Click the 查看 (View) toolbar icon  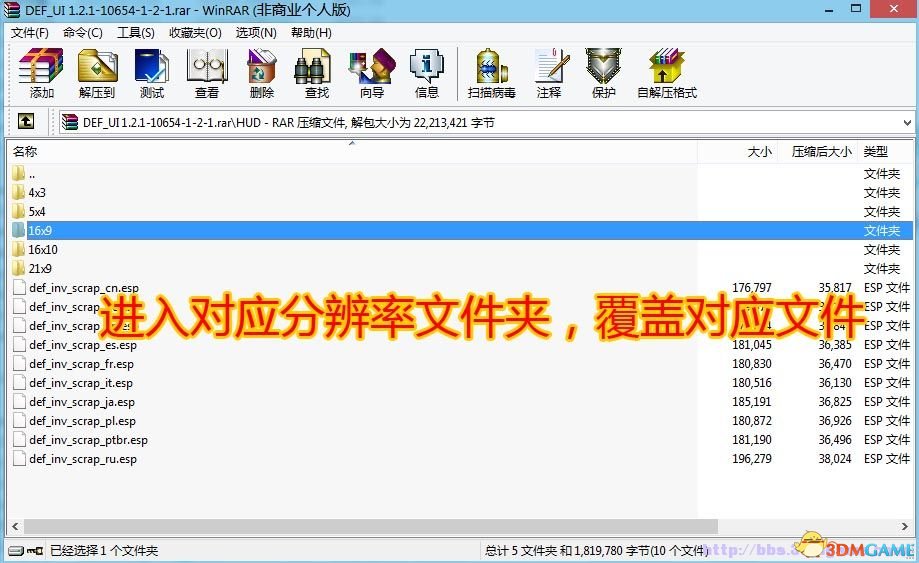tap(206, 73)
